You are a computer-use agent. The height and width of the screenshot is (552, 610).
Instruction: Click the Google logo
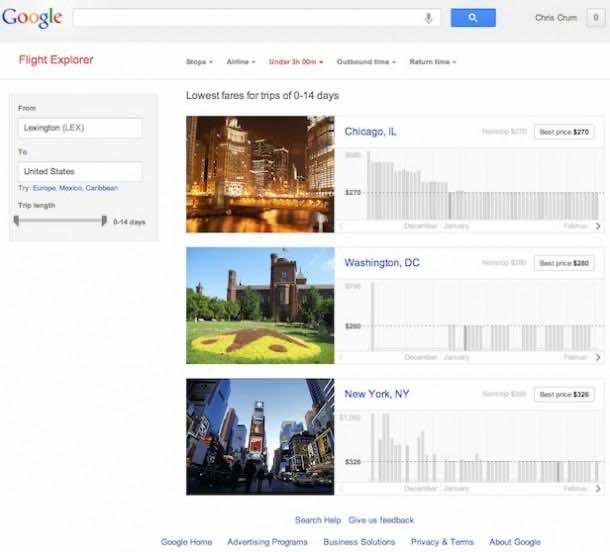point(32,18)
